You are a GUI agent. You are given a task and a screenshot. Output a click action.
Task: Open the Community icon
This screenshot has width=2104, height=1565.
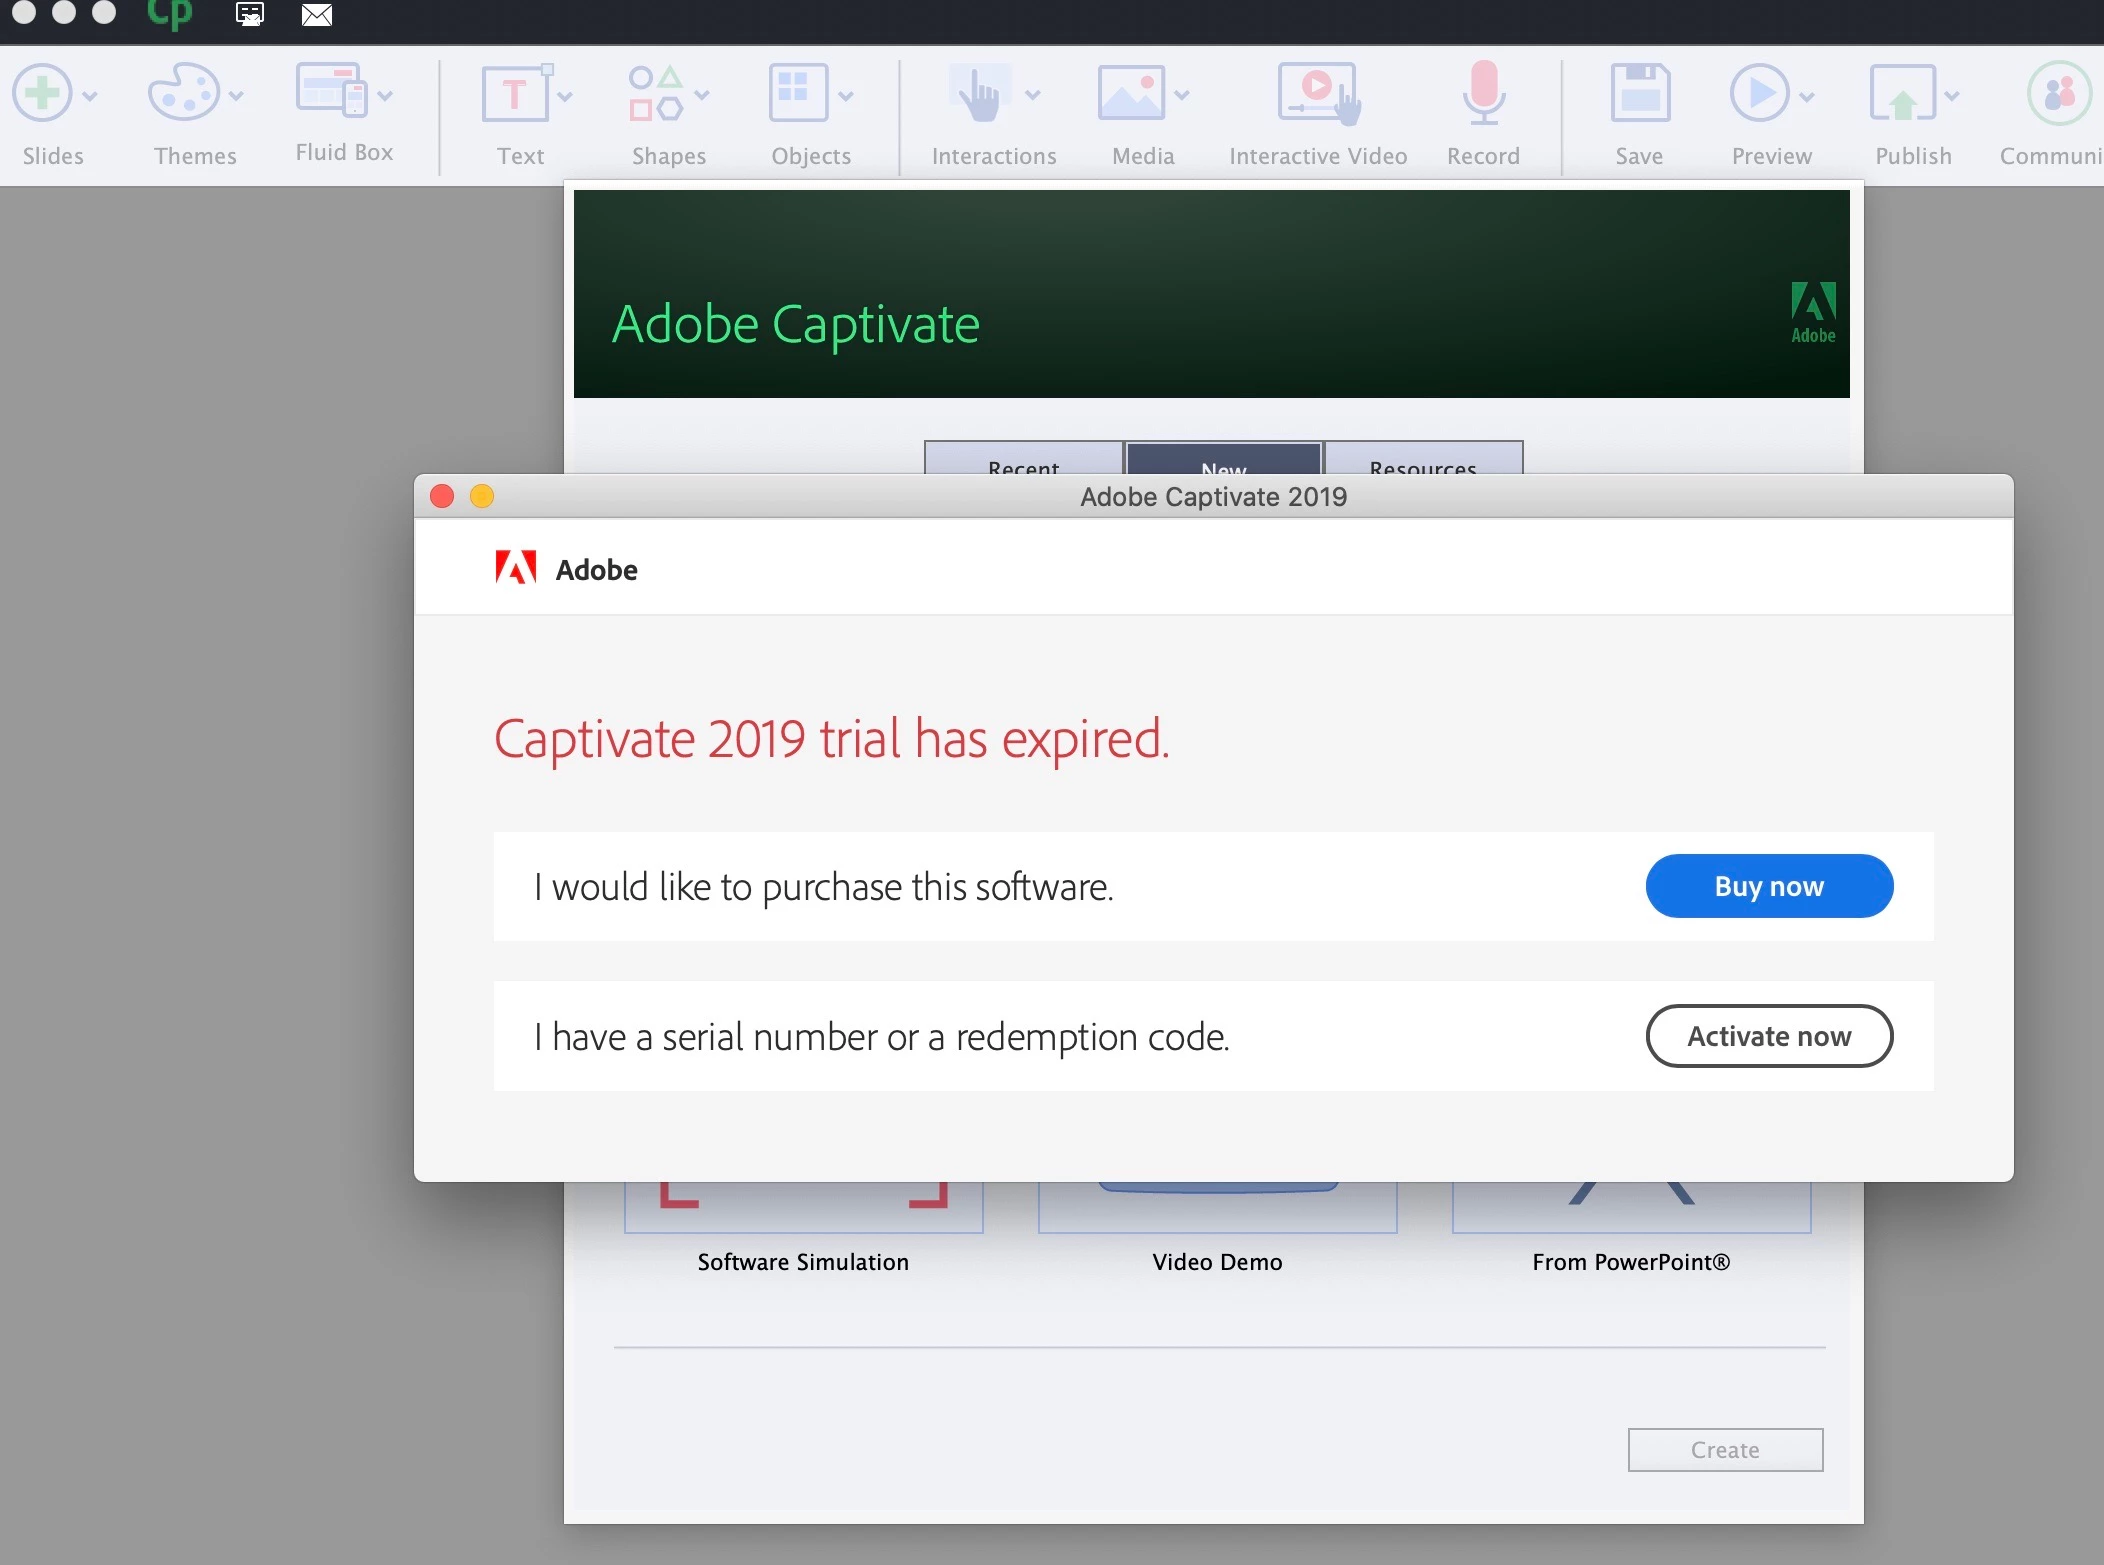[2058, 94]
